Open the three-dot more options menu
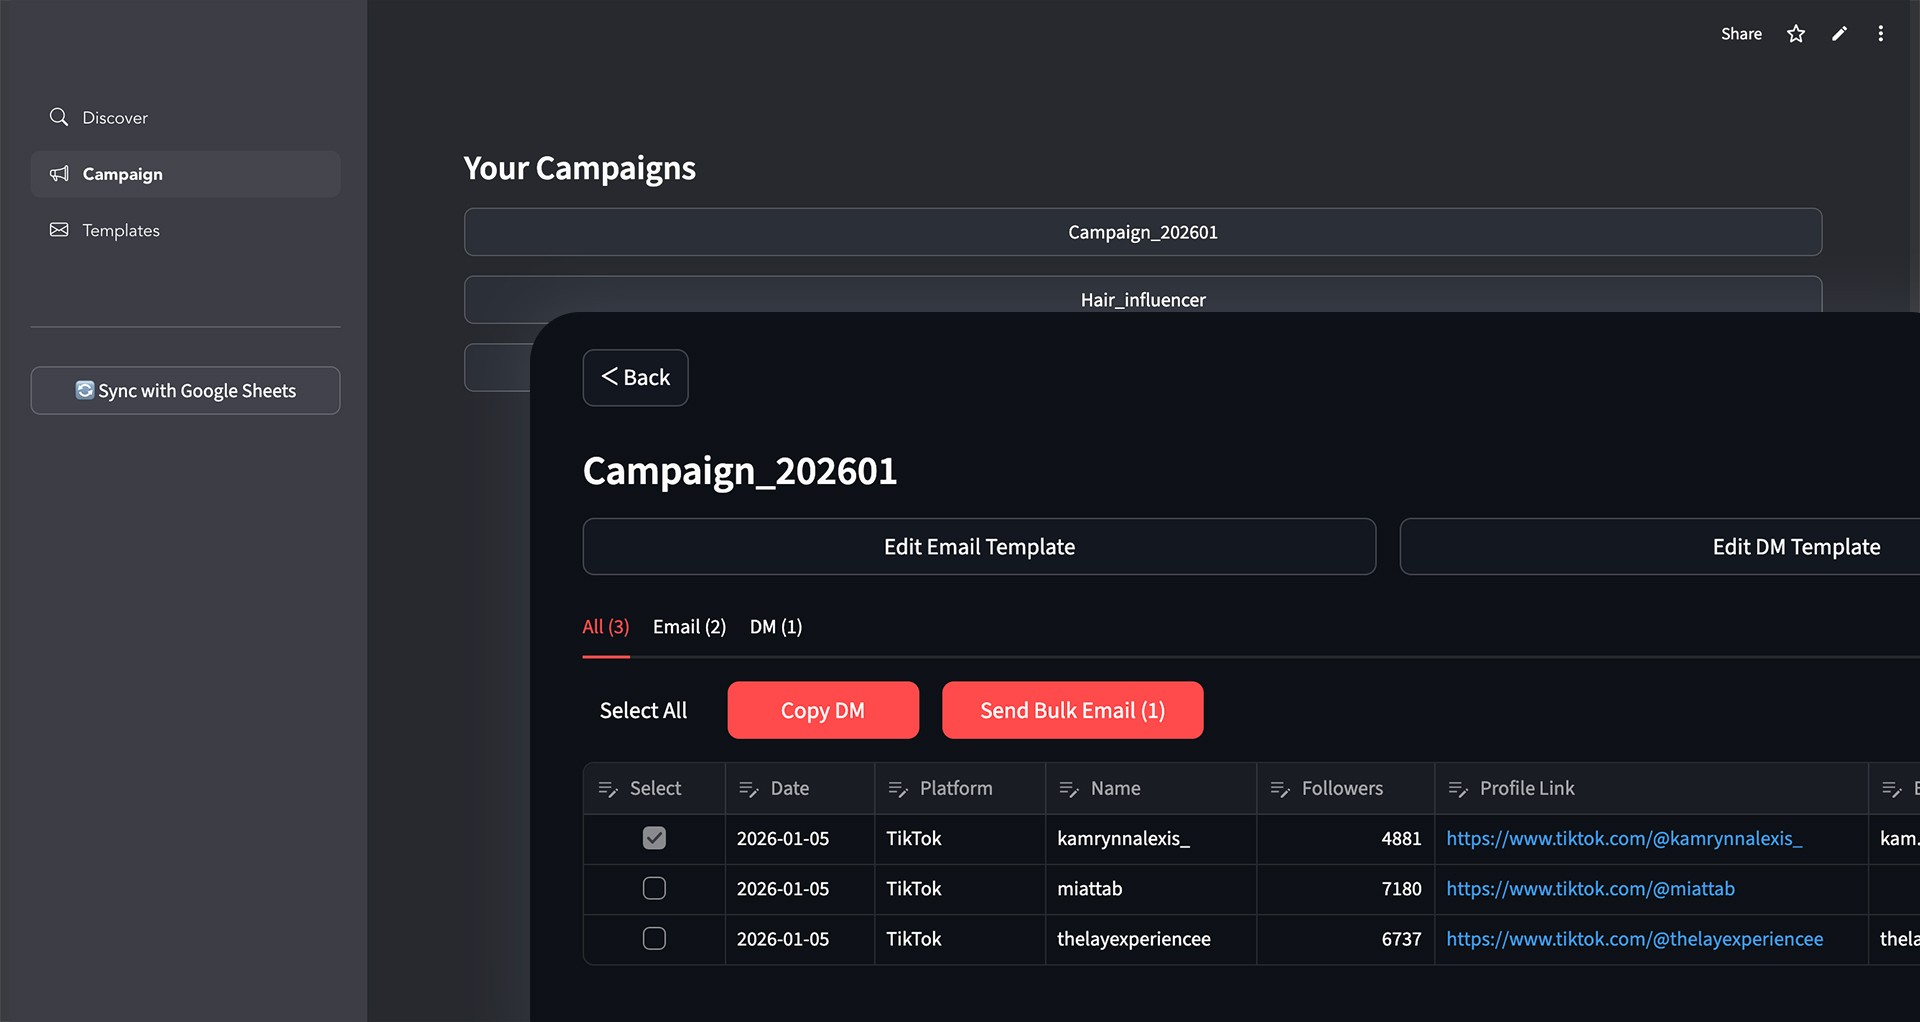This screenshot has width=1920, height=1022. tap(1881, 34)
